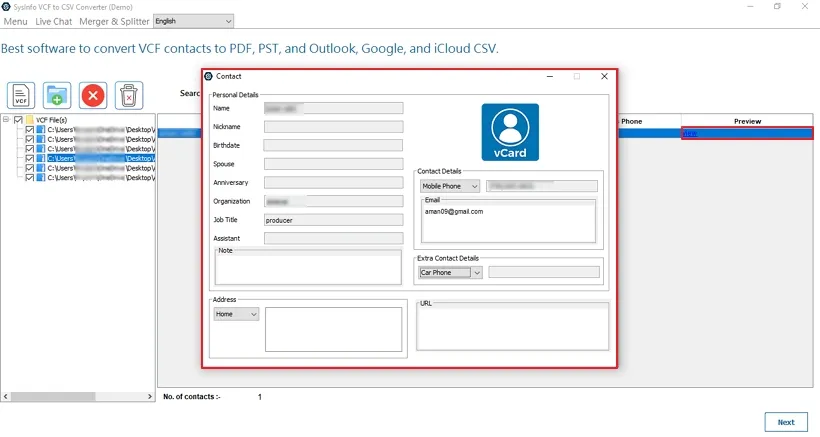
Task: Click the red remove icon
Action: coord(93,95)
